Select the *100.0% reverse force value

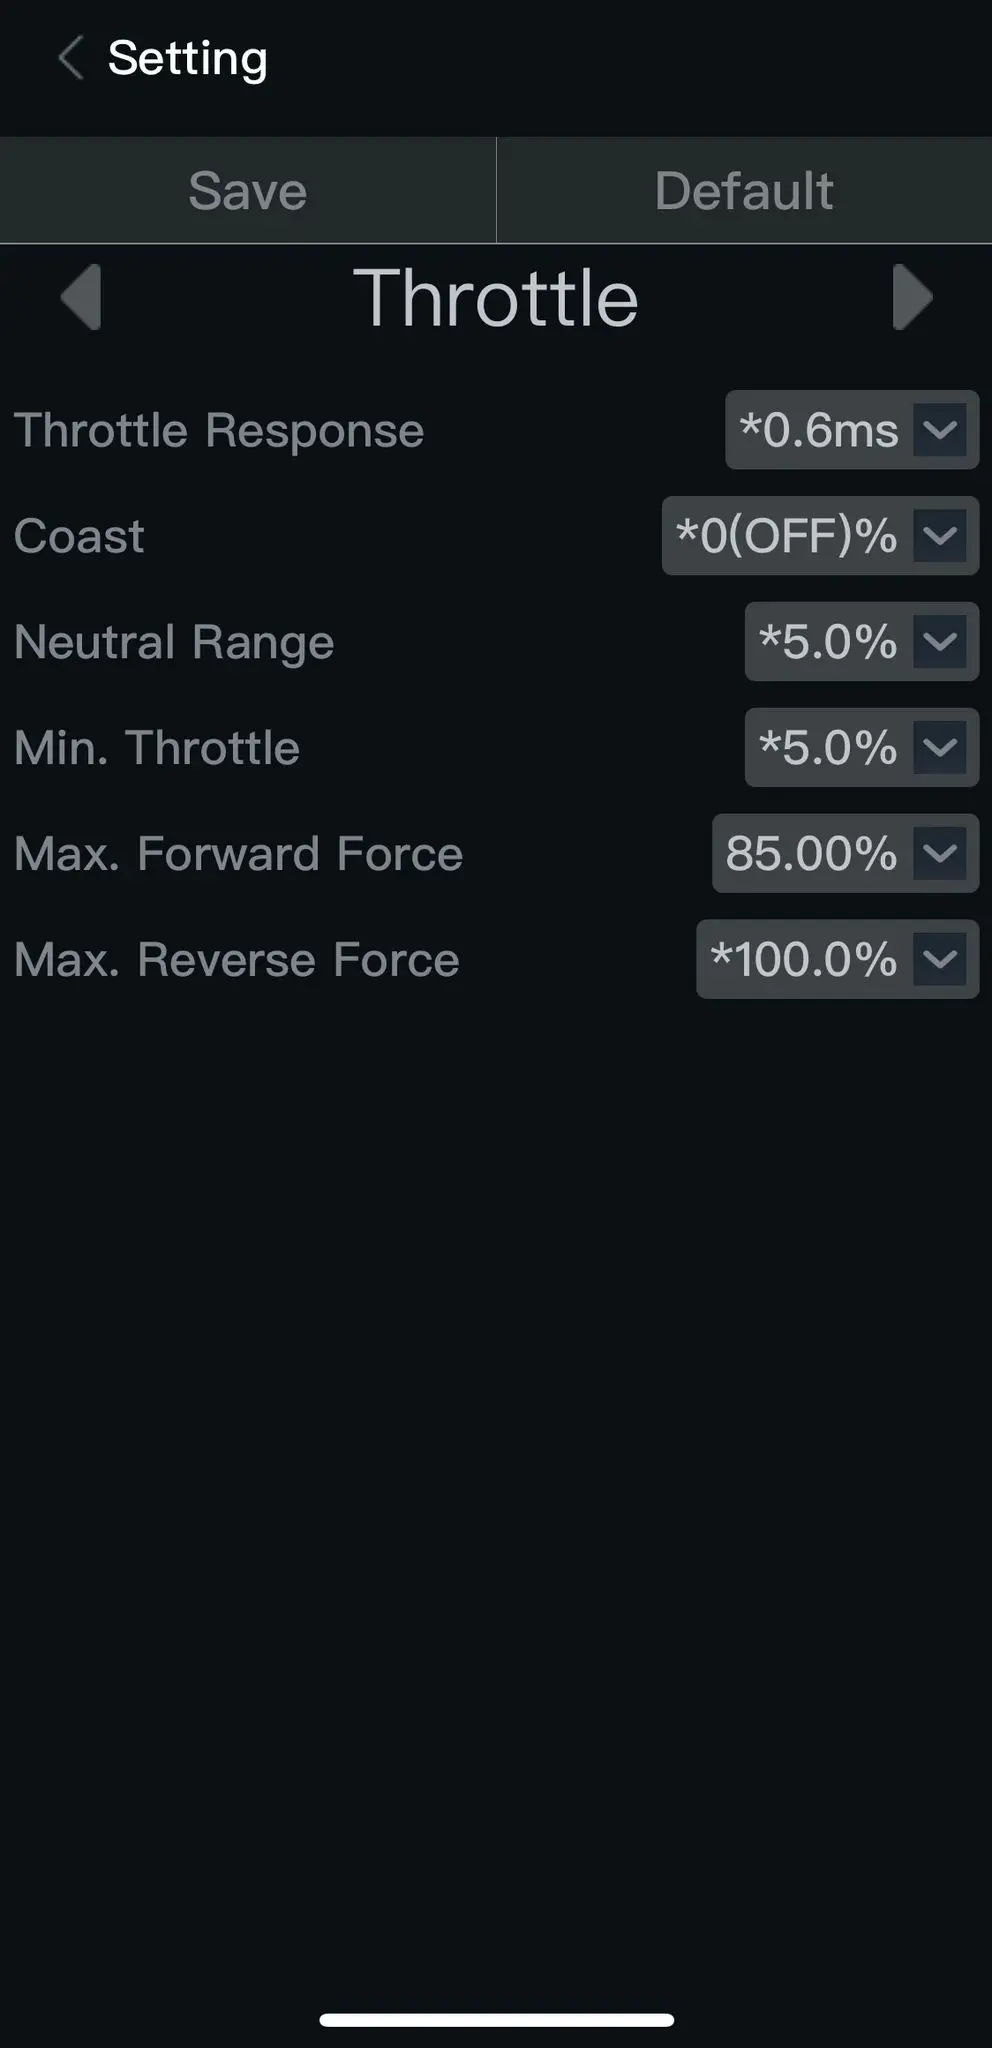pyautogui.click(x=803, y=960)
